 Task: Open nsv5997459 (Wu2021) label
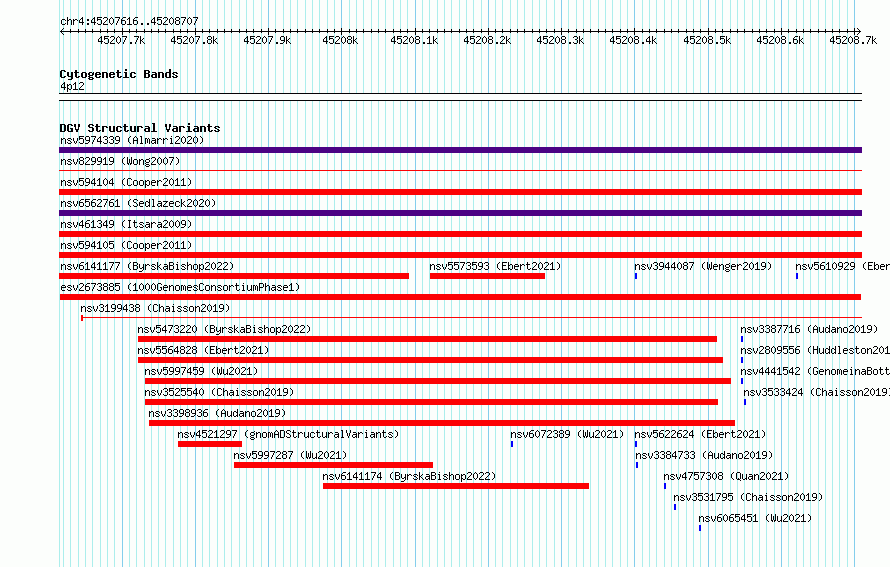(x=201, y=371)
